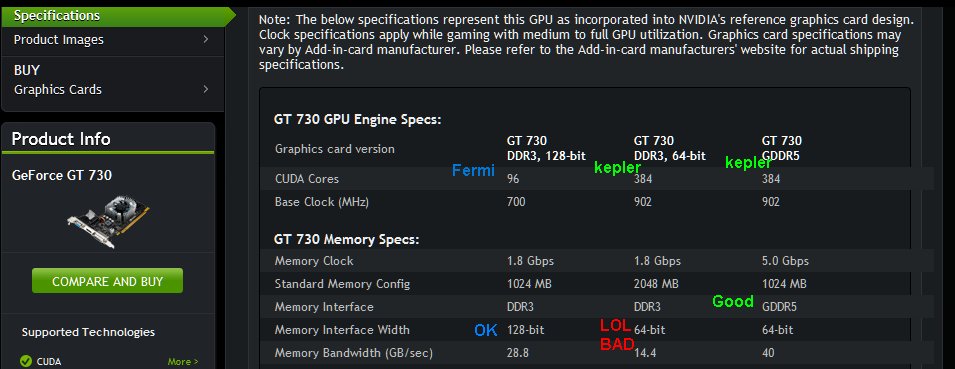This screenshot has height=369, width=955.
Task: Click the green CUDA checkmark icon
Action: 26,362
